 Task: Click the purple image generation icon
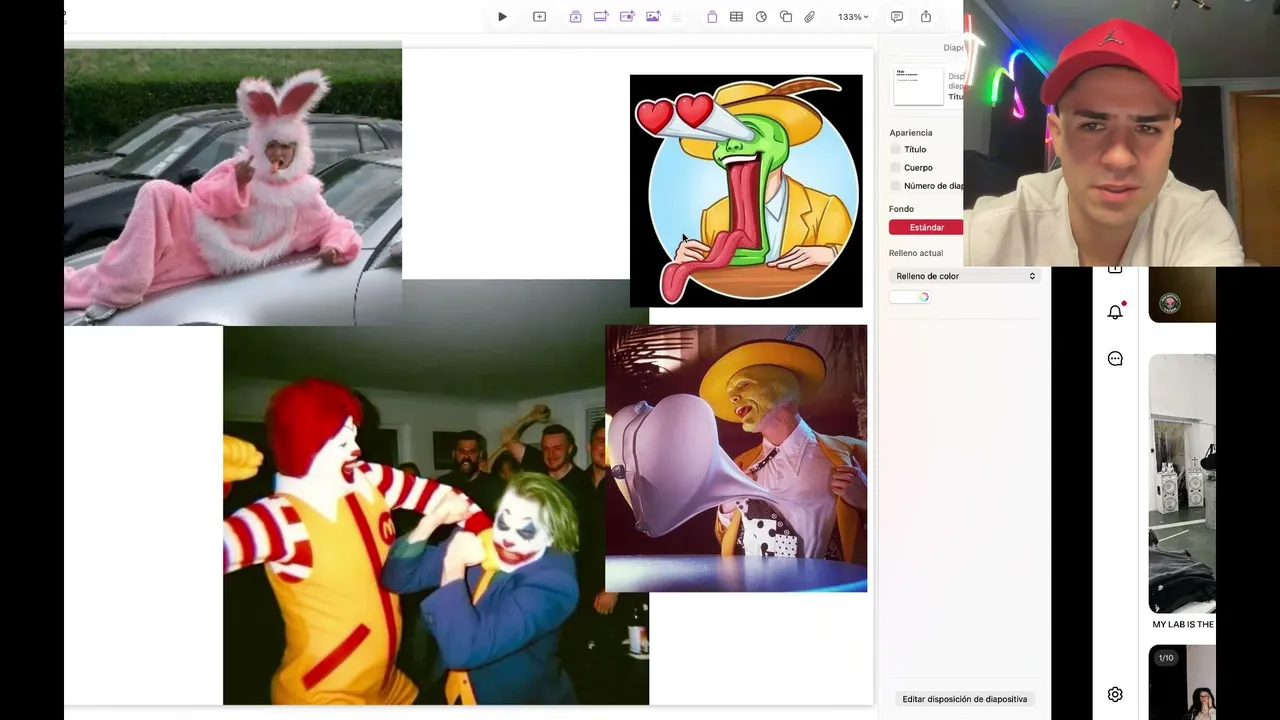coord(653,17)
